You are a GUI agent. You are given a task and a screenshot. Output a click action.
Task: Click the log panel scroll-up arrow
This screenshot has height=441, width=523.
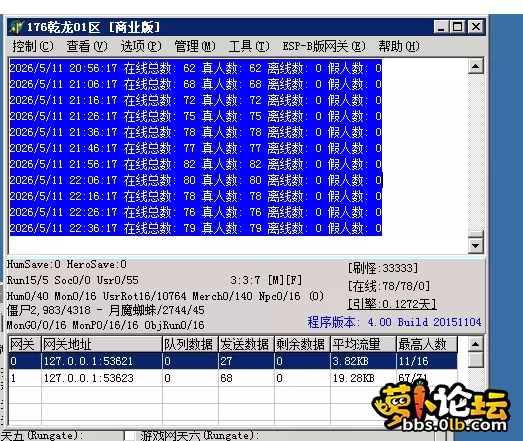(x=476, y=66)
